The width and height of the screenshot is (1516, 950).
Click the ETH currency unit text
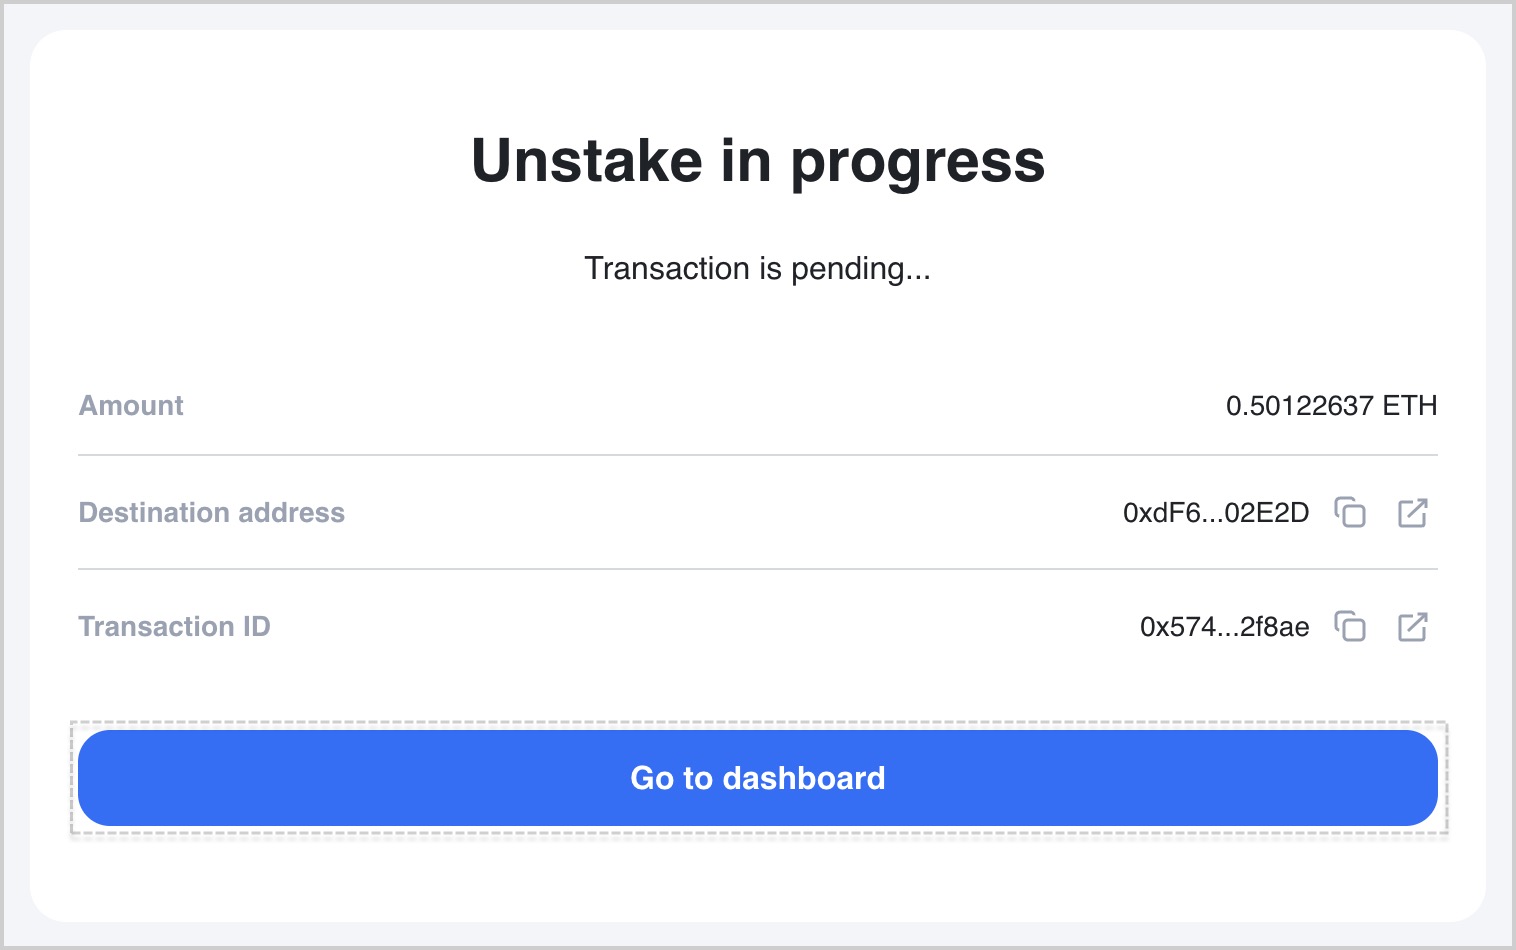tap(1410, 406)
